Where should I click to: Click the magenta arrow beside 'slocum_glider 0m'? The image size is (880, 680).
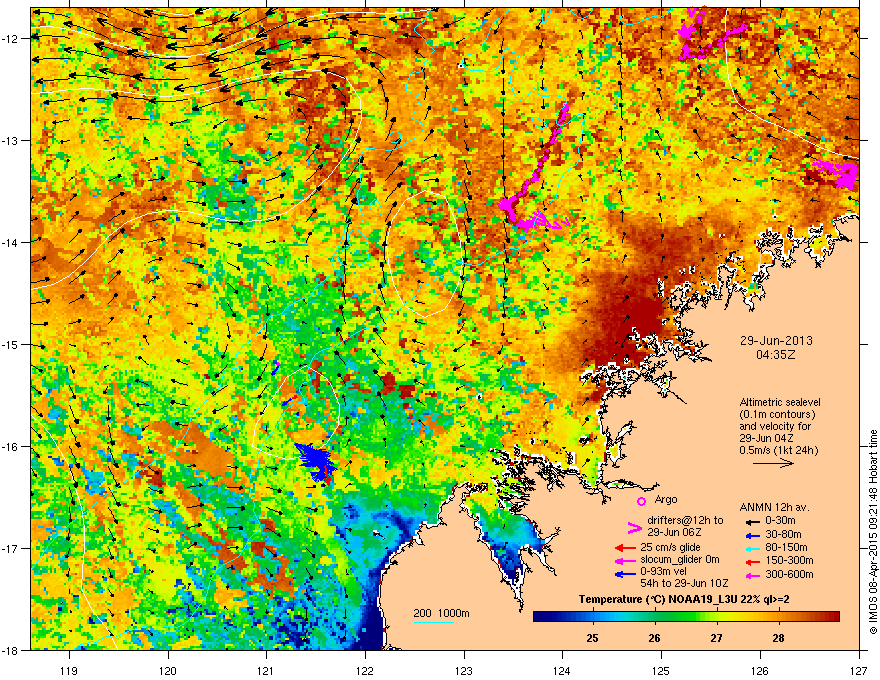(x=625, y=560)
